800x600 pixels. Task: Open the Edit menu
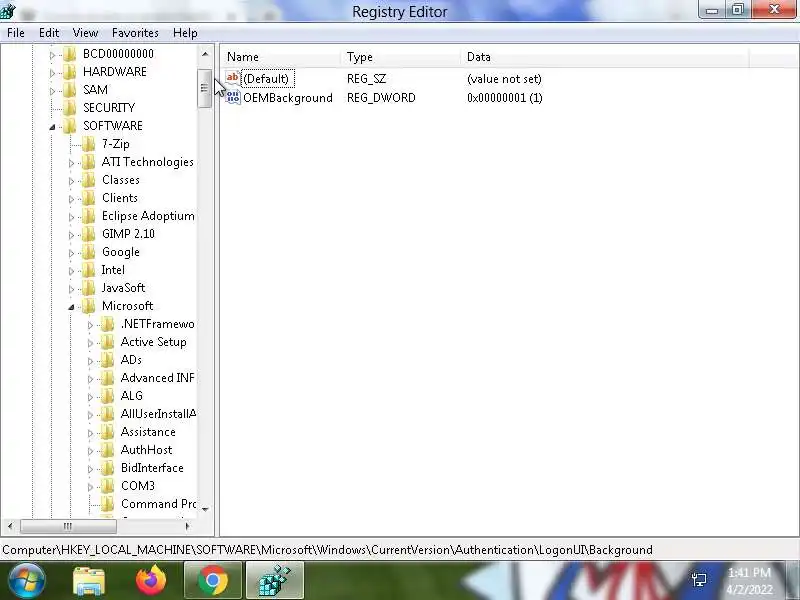[x=49, y=33]
